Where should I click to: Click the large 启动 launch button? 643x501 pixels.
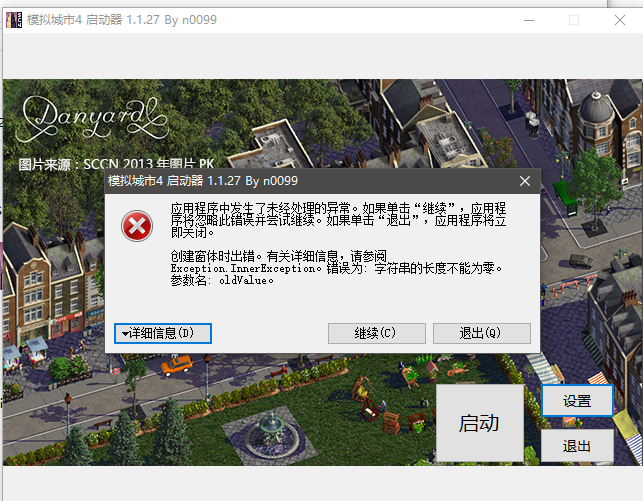pos(479,423)
